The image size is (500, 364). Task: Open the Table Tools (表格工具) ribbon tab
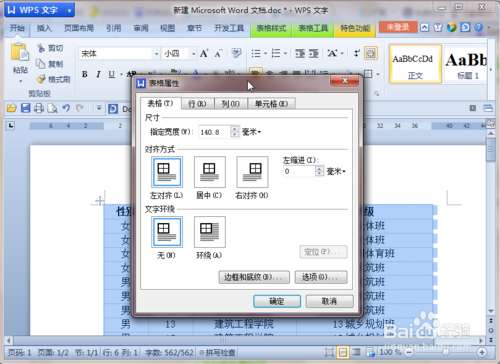(x=313, y=28)
